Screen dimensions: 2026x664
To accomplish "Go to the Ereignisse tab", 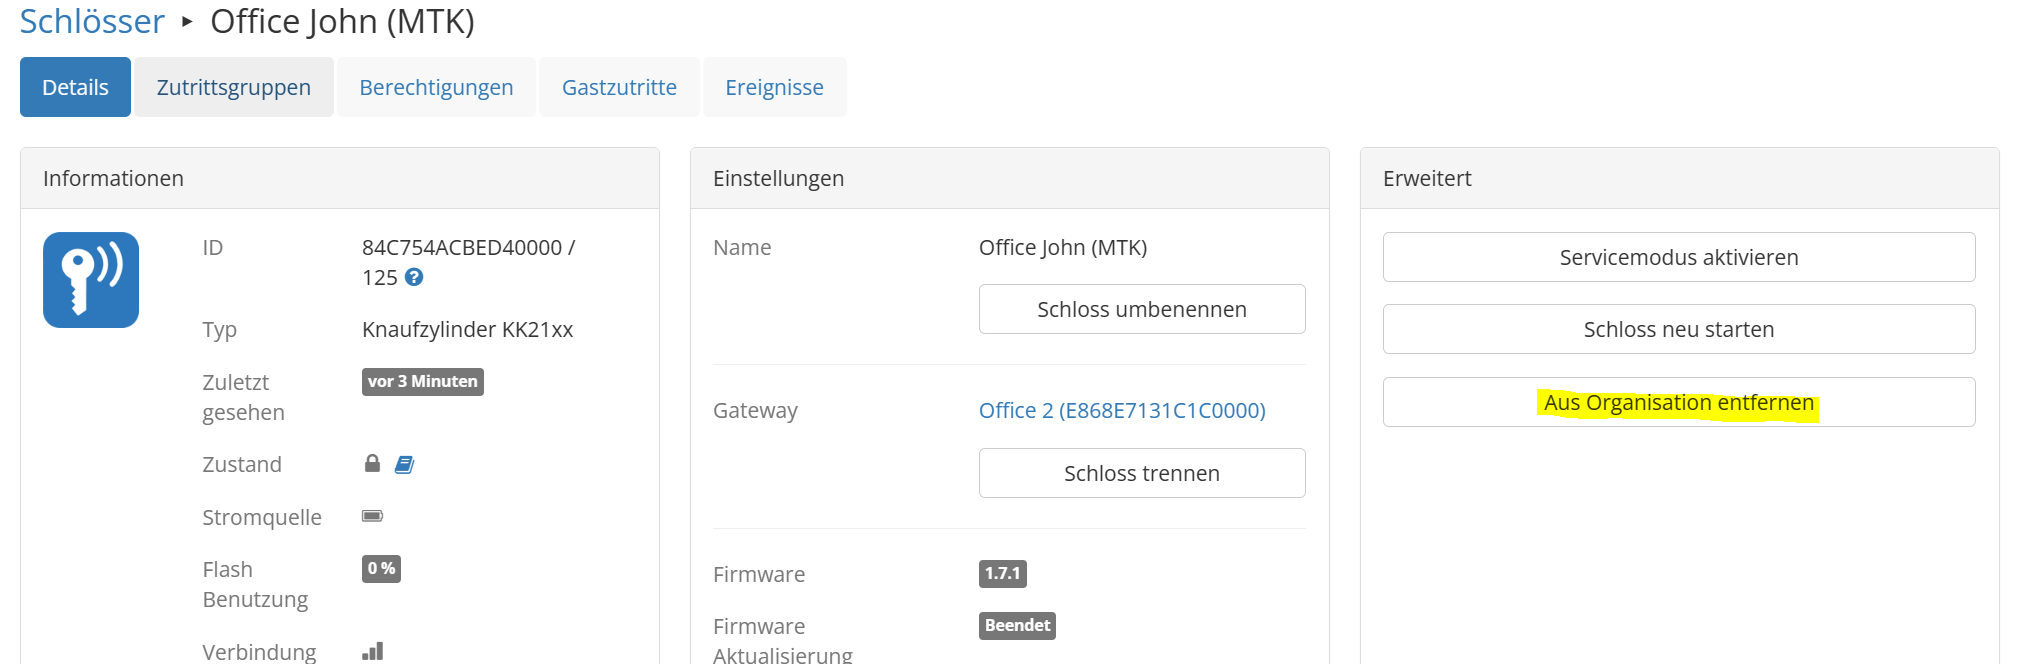I will pos(774,87).
